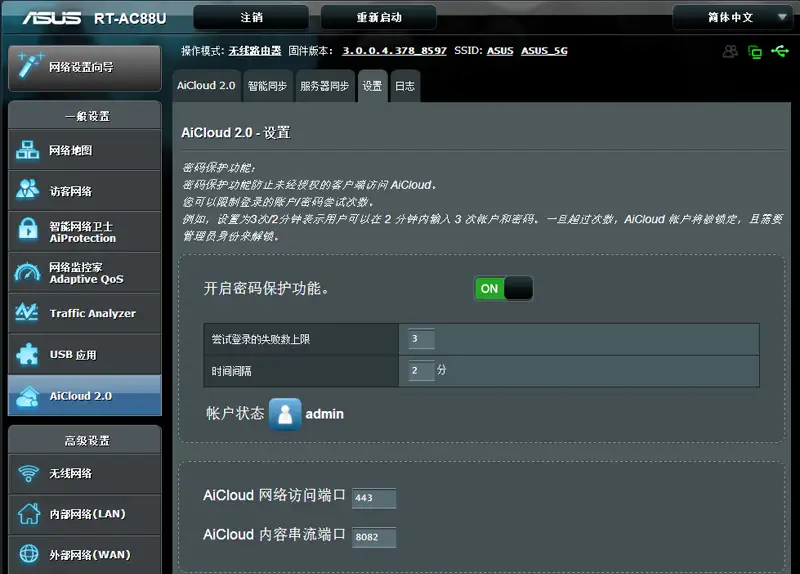Click the 外部网络(WAN) globe icon
Viewport: 800px width, 574px height.
point(29,554)
